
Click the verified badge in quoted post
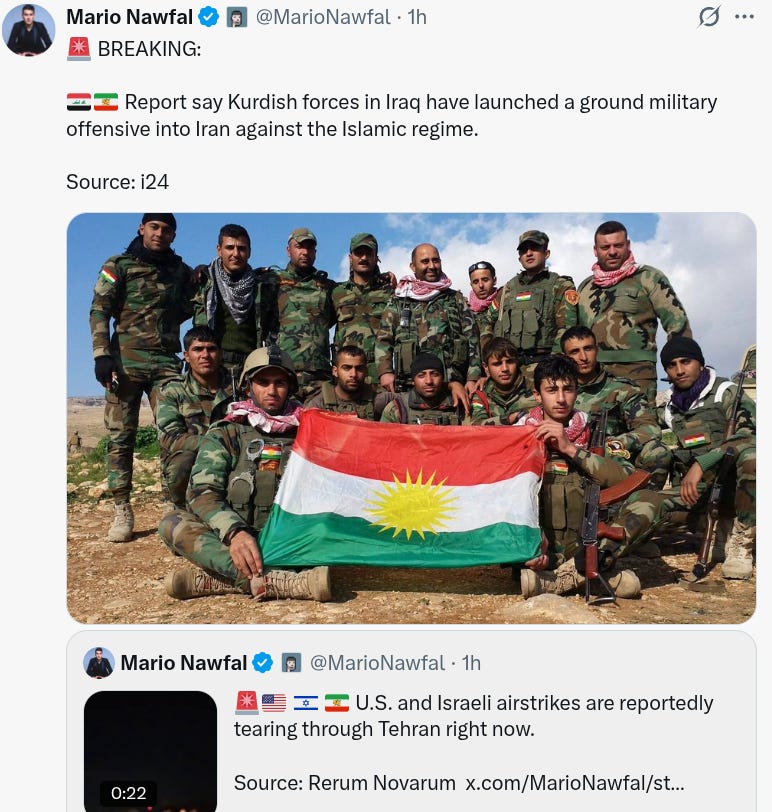[263, 663]
